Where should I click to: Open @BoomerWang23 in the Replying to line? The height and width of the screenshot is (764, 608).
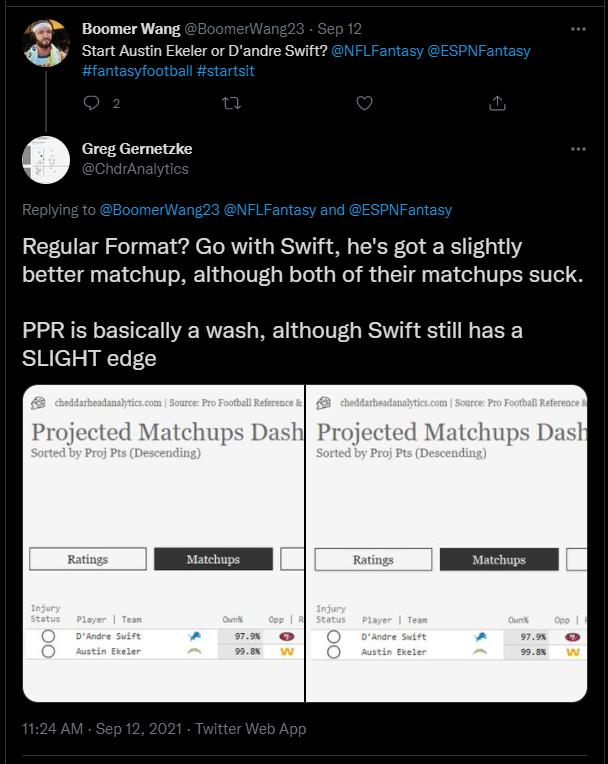160,210
